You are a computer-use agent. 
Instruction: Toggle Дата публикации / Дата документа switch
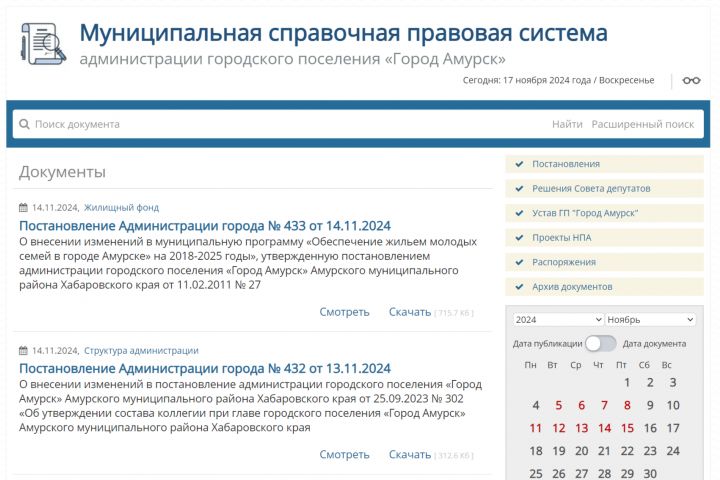(601, 344)
